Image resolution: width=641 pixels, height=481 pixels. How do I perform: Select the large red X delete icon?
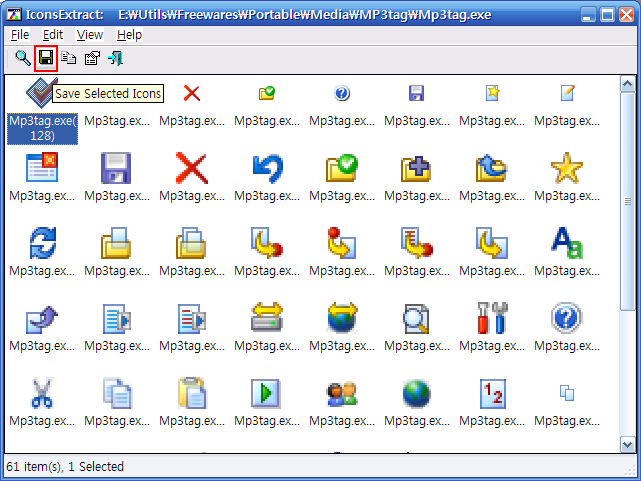[192, 168]
